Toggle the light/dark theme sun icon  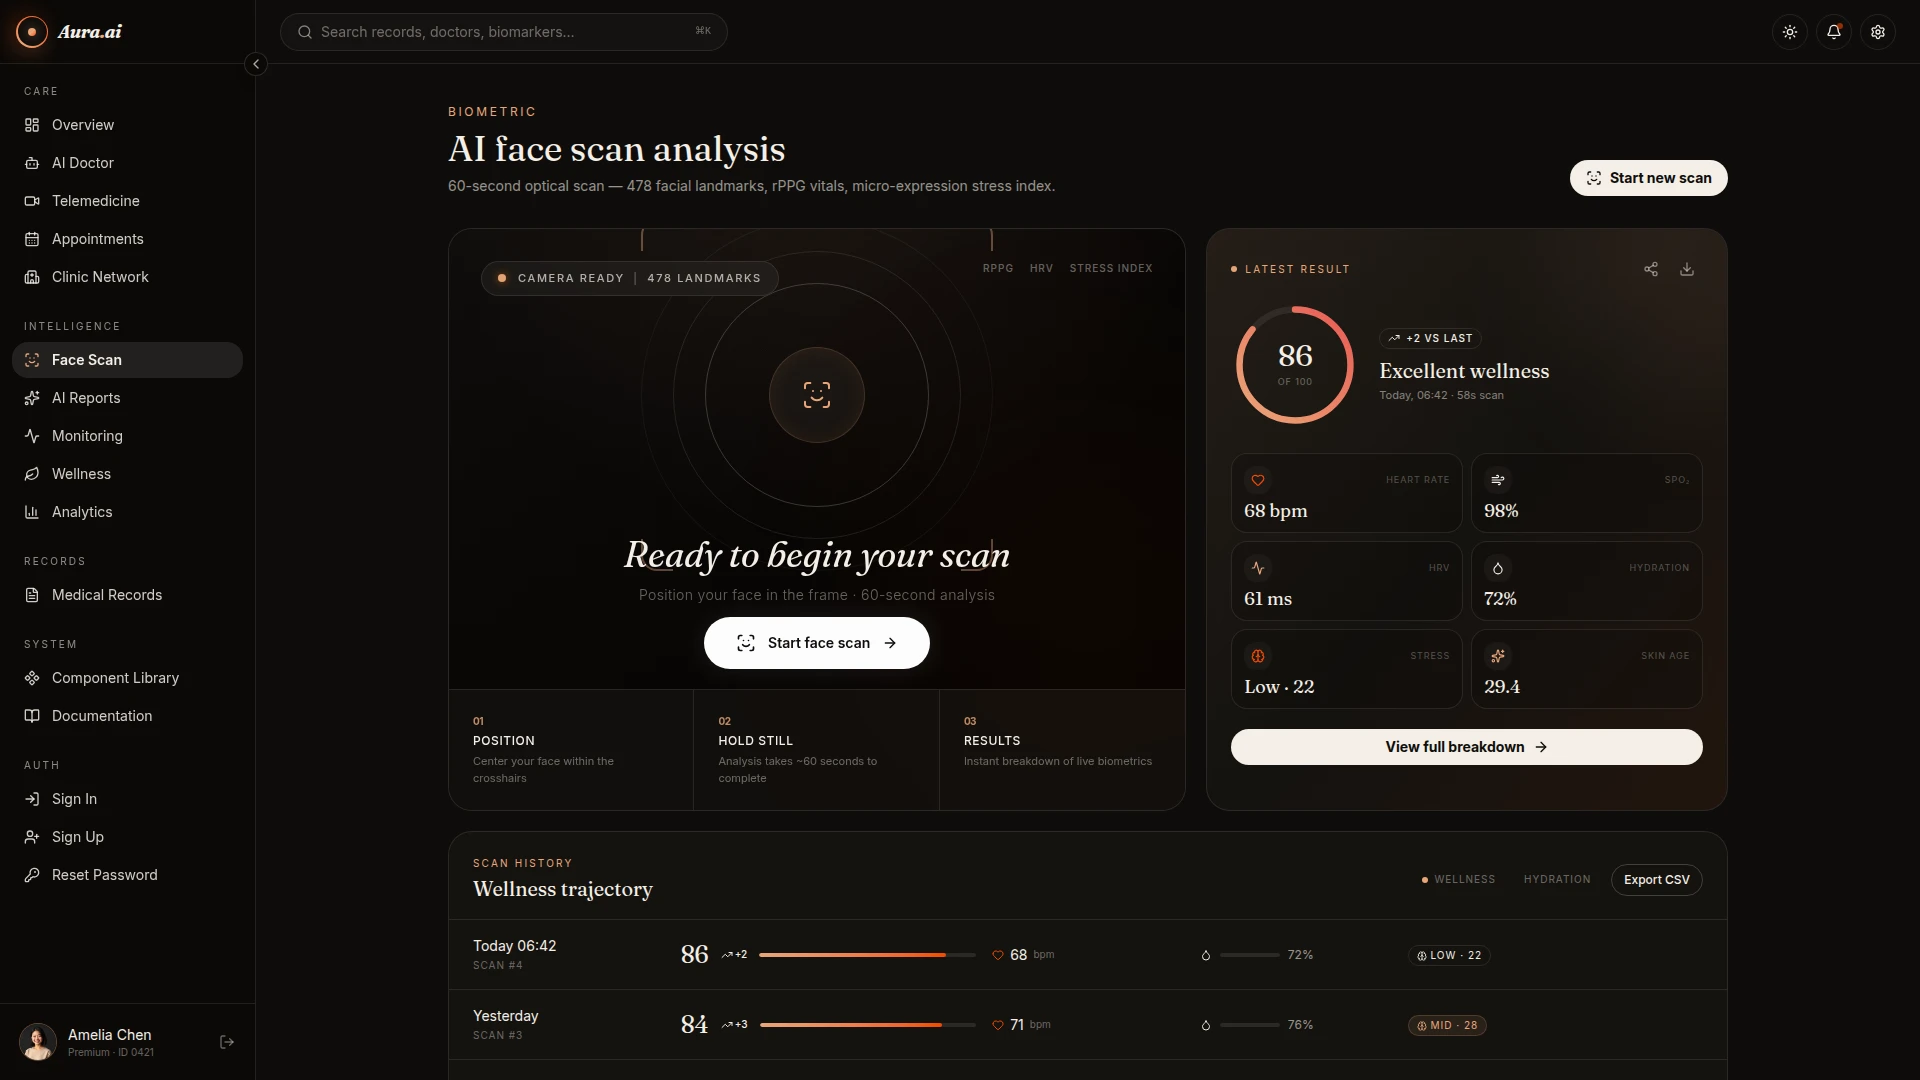click(1790, 32)
